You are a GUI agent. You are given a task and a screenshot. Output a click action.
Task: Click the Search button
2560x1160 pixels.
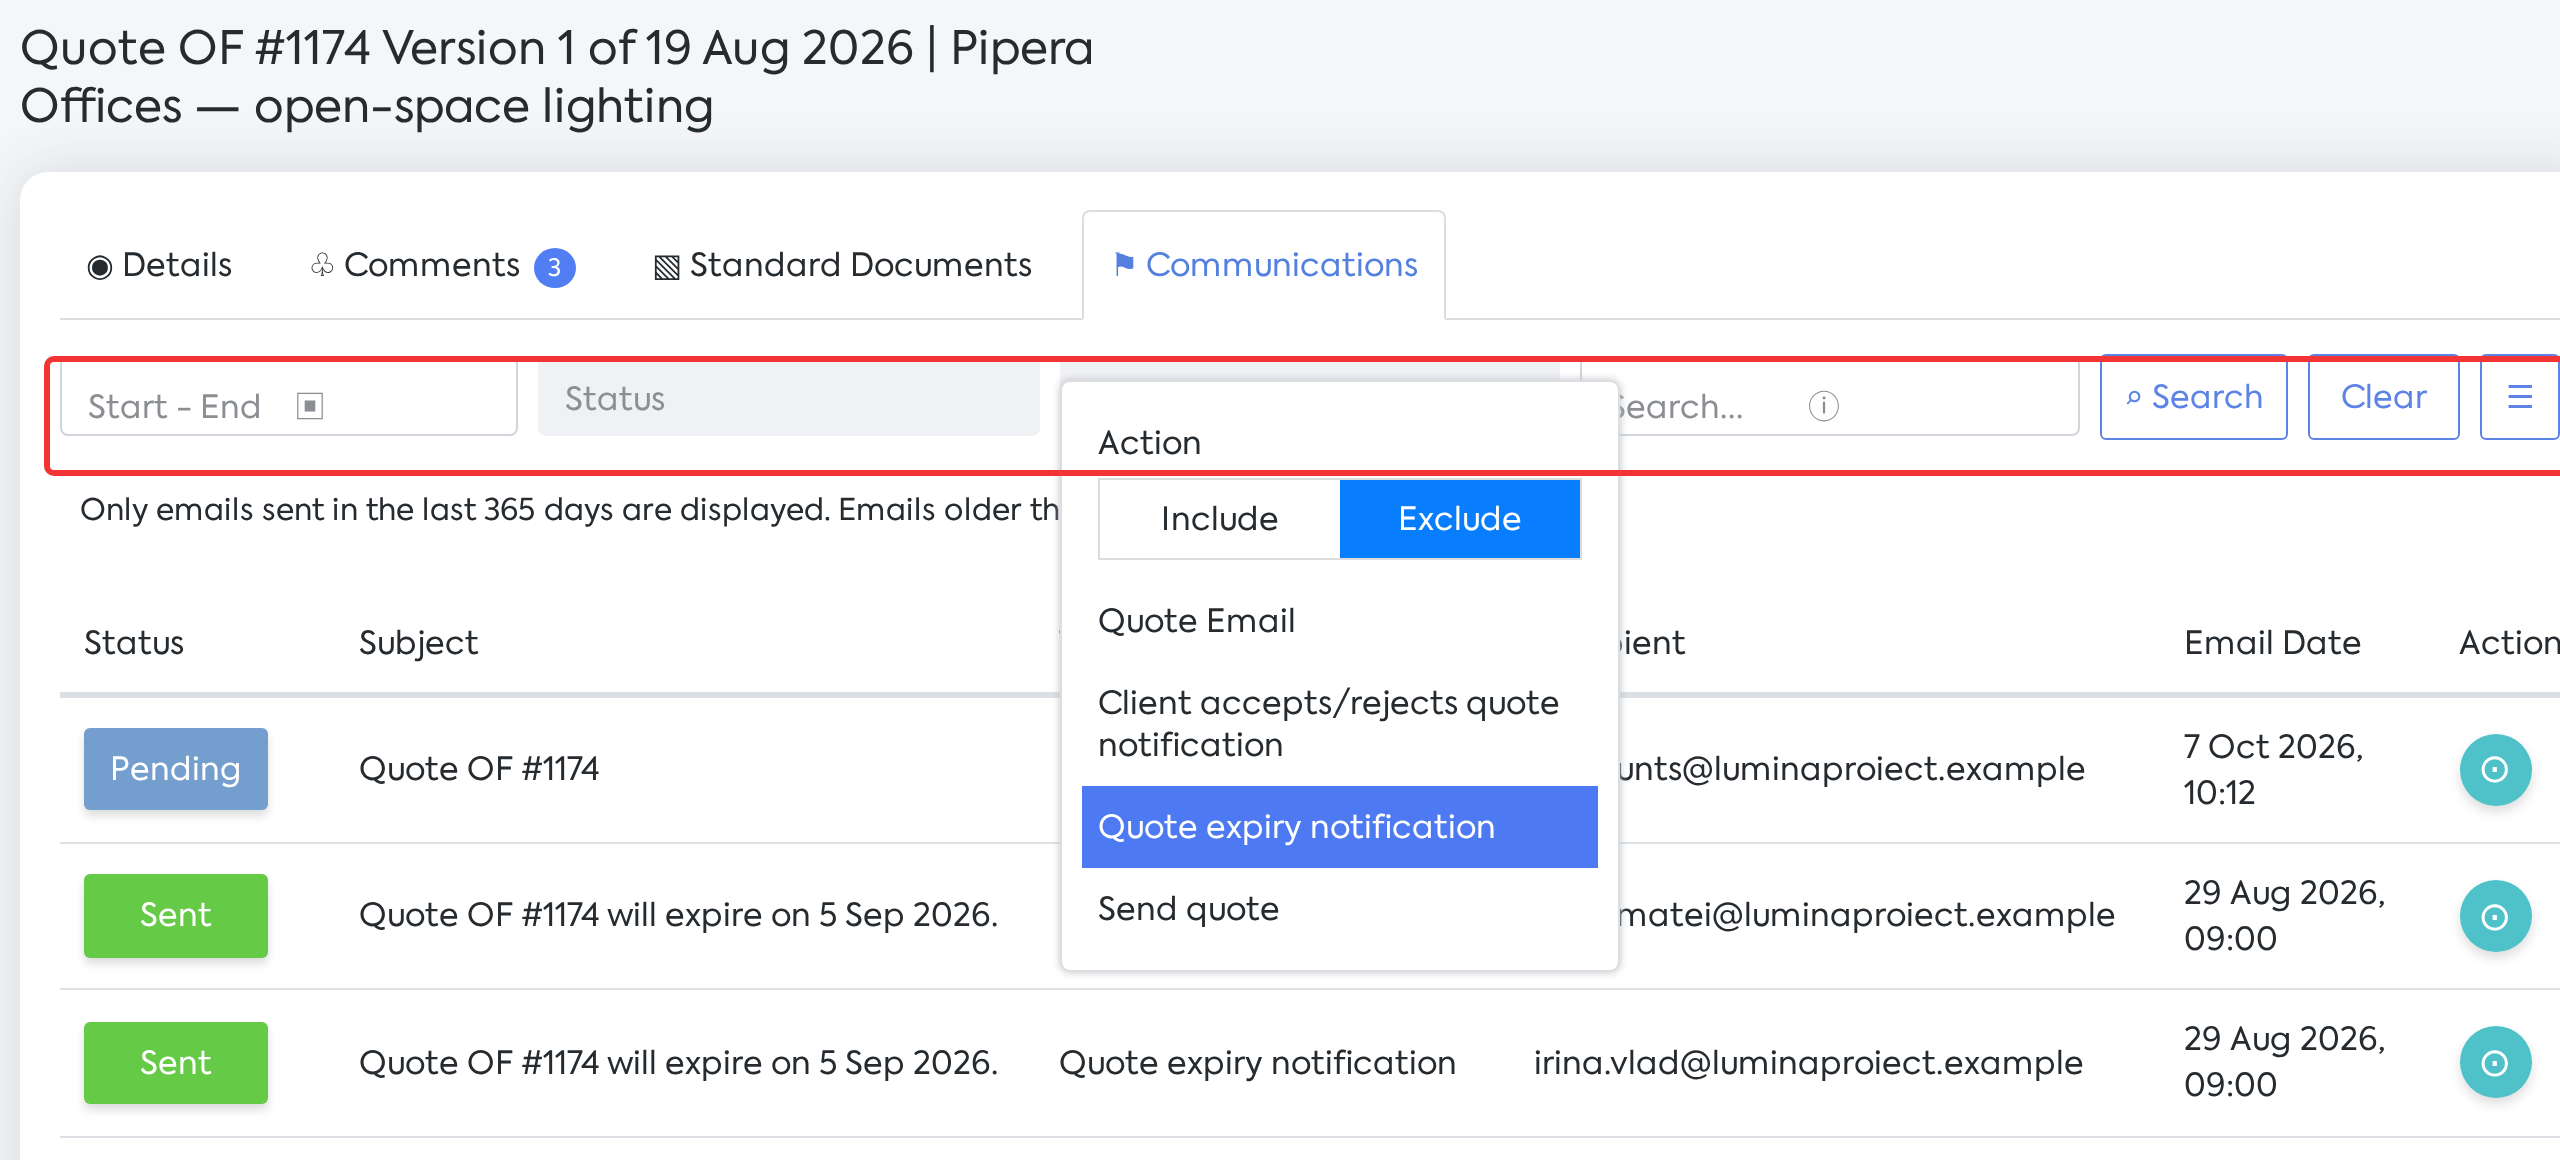coord(2193,397)
